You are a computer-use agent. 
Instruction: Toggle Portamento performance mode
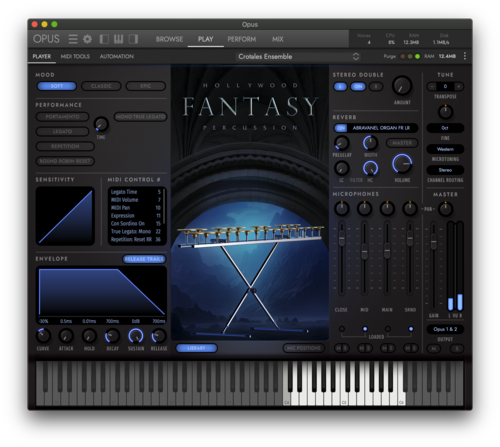(x=62, y=117)
